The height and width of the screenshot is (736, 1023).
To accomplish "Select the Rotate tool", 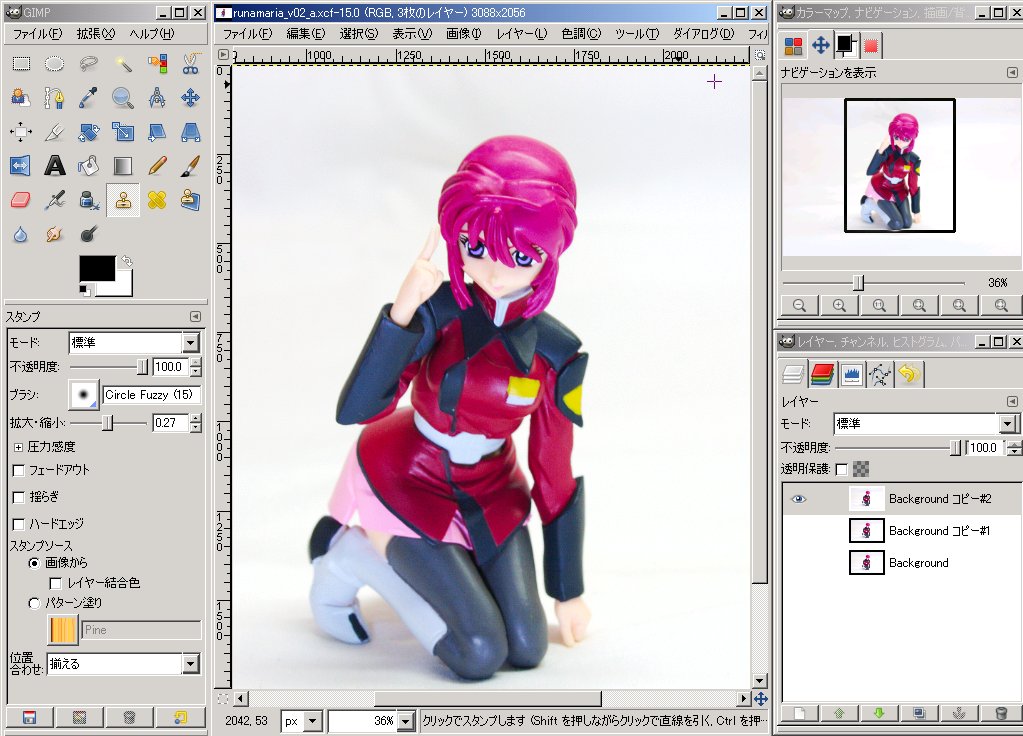I will pos(89,132).
